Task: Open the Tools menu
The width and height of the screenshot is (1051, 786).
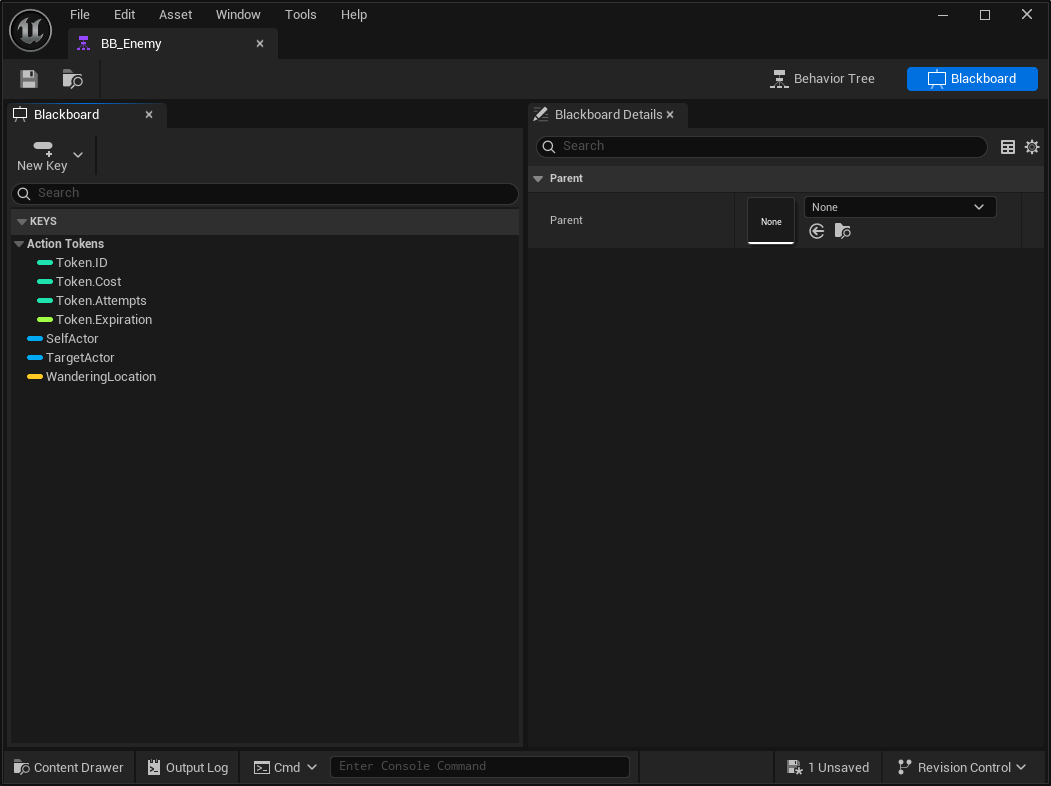Action: 300,15
